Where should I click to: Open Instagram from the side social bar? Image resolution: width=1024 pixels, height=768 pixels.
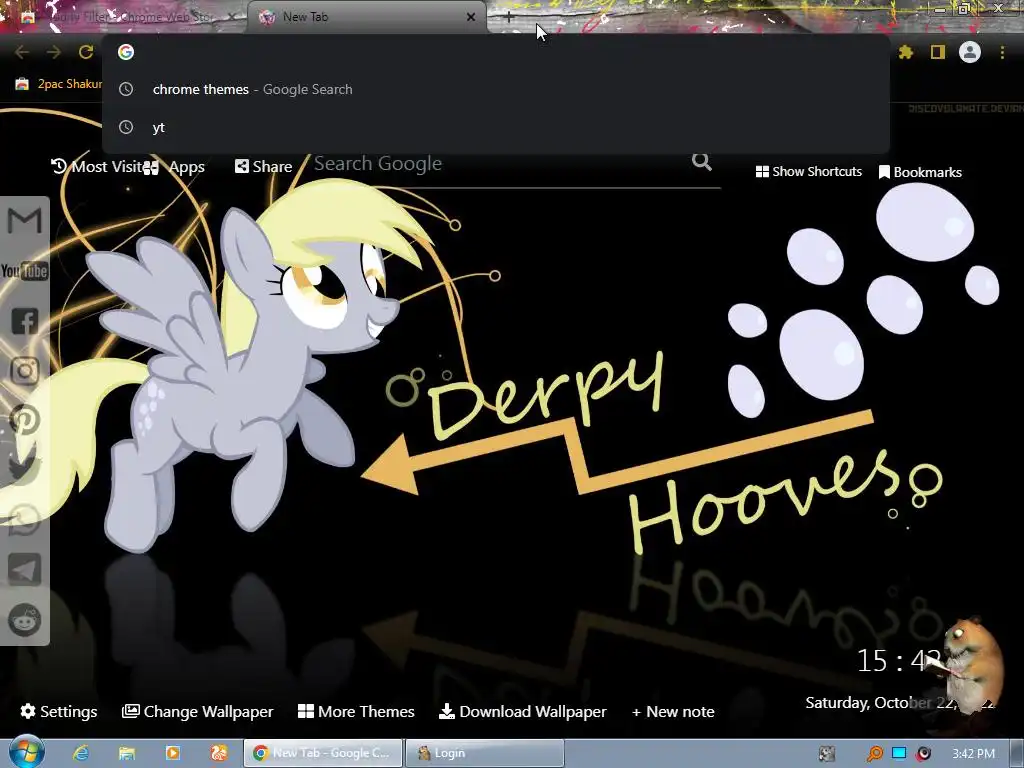(25, 371)
